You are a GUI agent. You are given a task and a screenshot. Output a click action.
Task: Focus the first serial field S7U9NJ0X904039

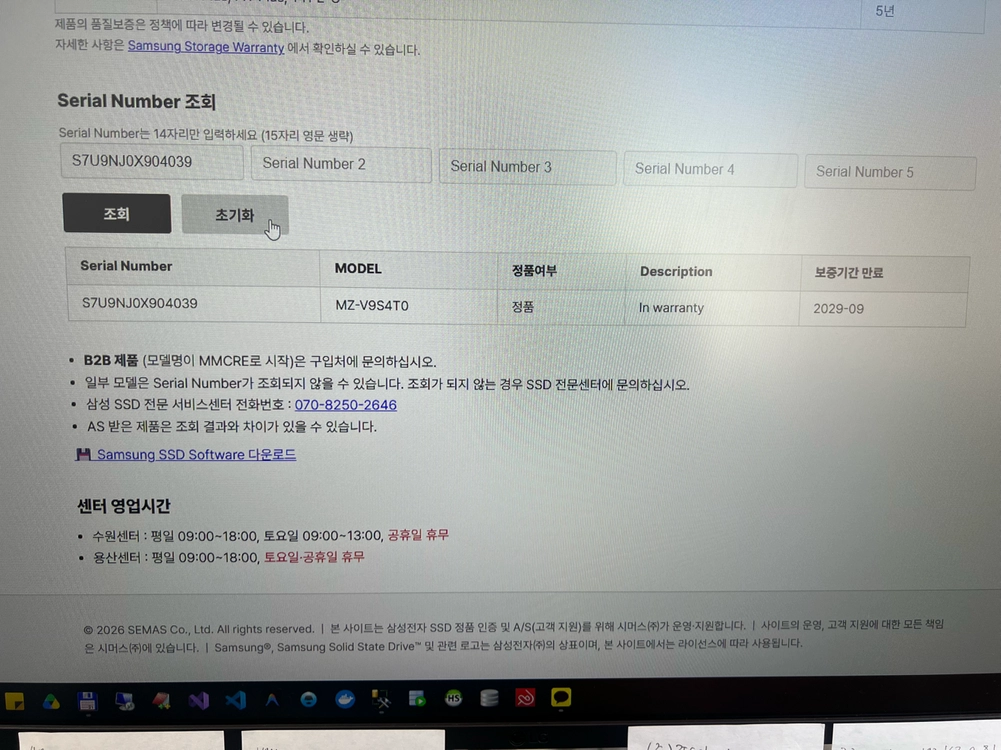[152, 161]
